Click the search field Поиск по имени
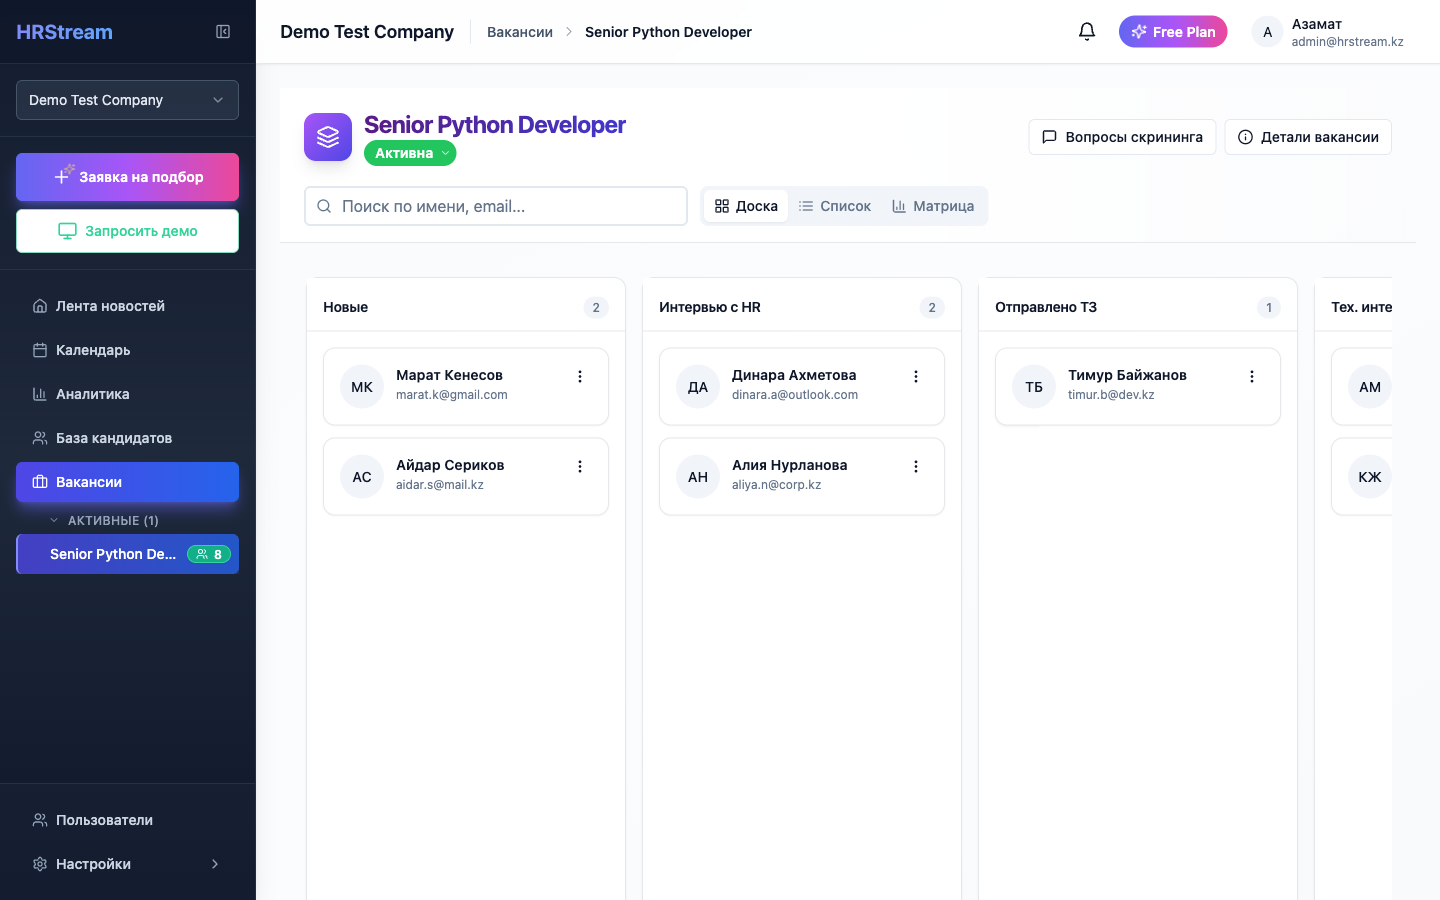Image resolution: width=1440 pixels, height=900 pixels. pos(495,205)
